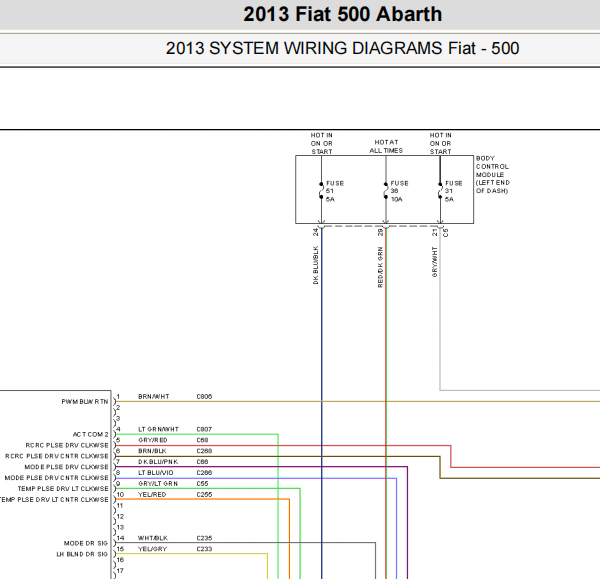This screenshot has width=600, height=579.
Task: Select the 'MODE PLSE DRV CNTR CLKWSE' label
Action: coord(57,478)
